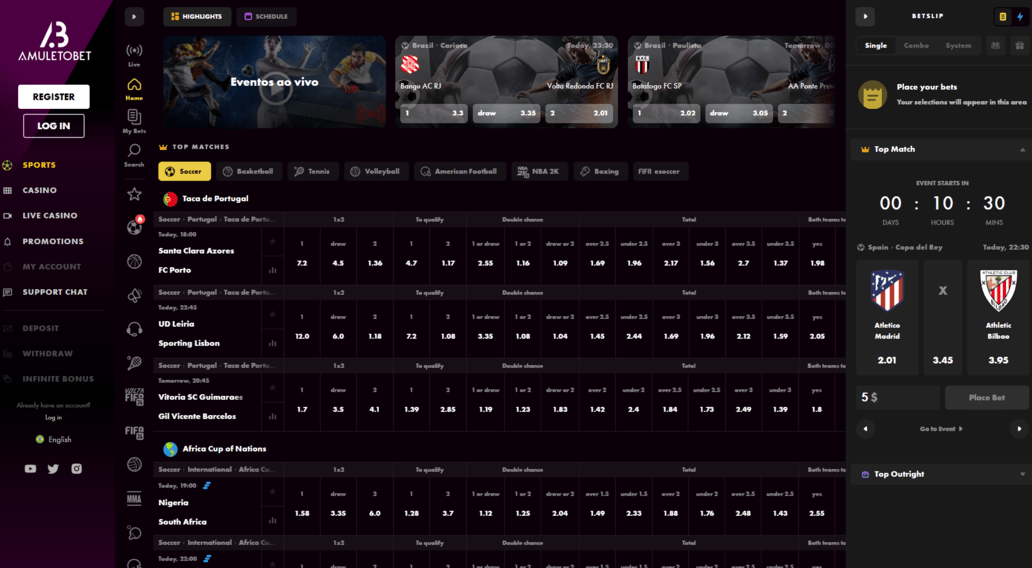The height and width of the screenshot is (568, 1032).
Task: Open statistics icon for Sporting Lisbon match
Action: (272, 343)
